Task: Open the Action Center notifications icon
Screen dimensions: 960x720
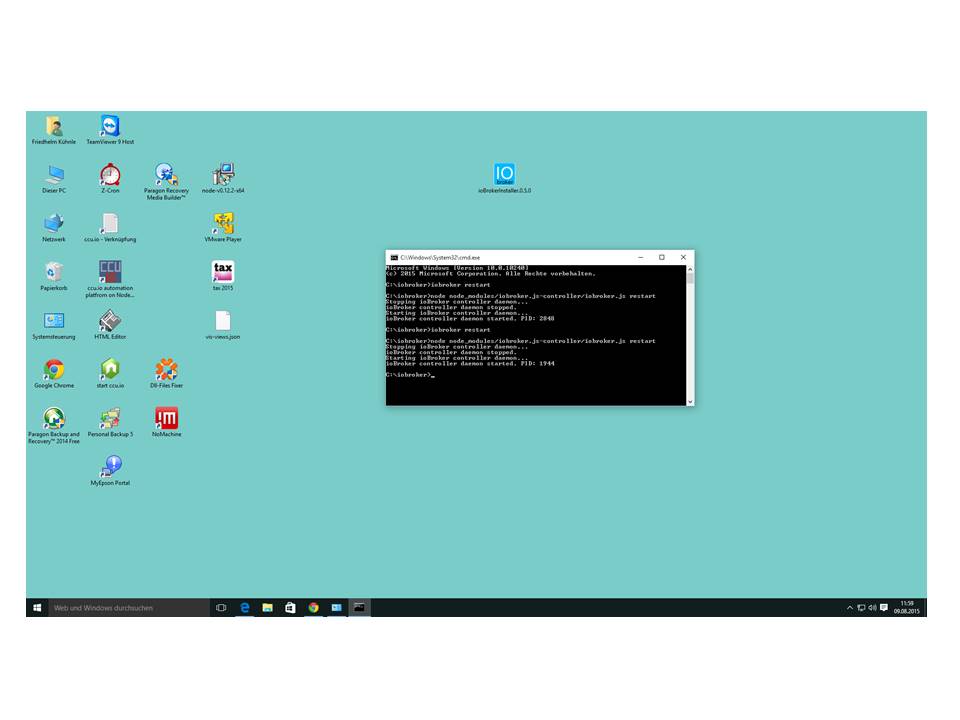Action: click(x=883, y=608)
